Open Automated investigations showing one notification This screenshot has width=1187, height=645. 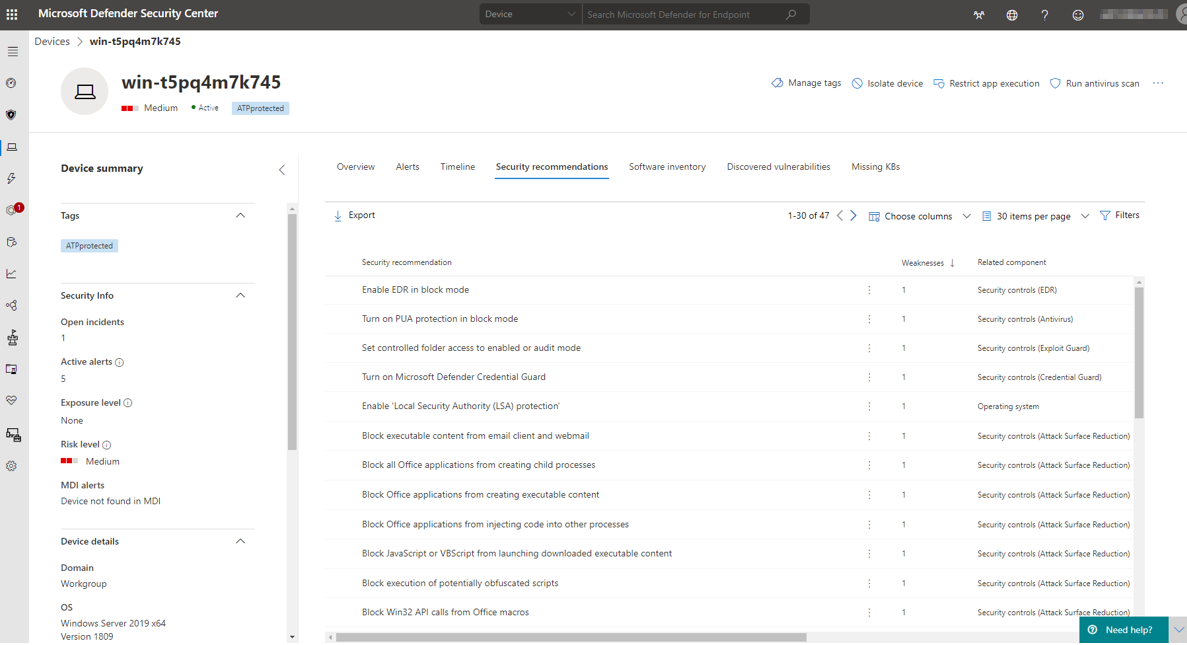click(11, 208)
